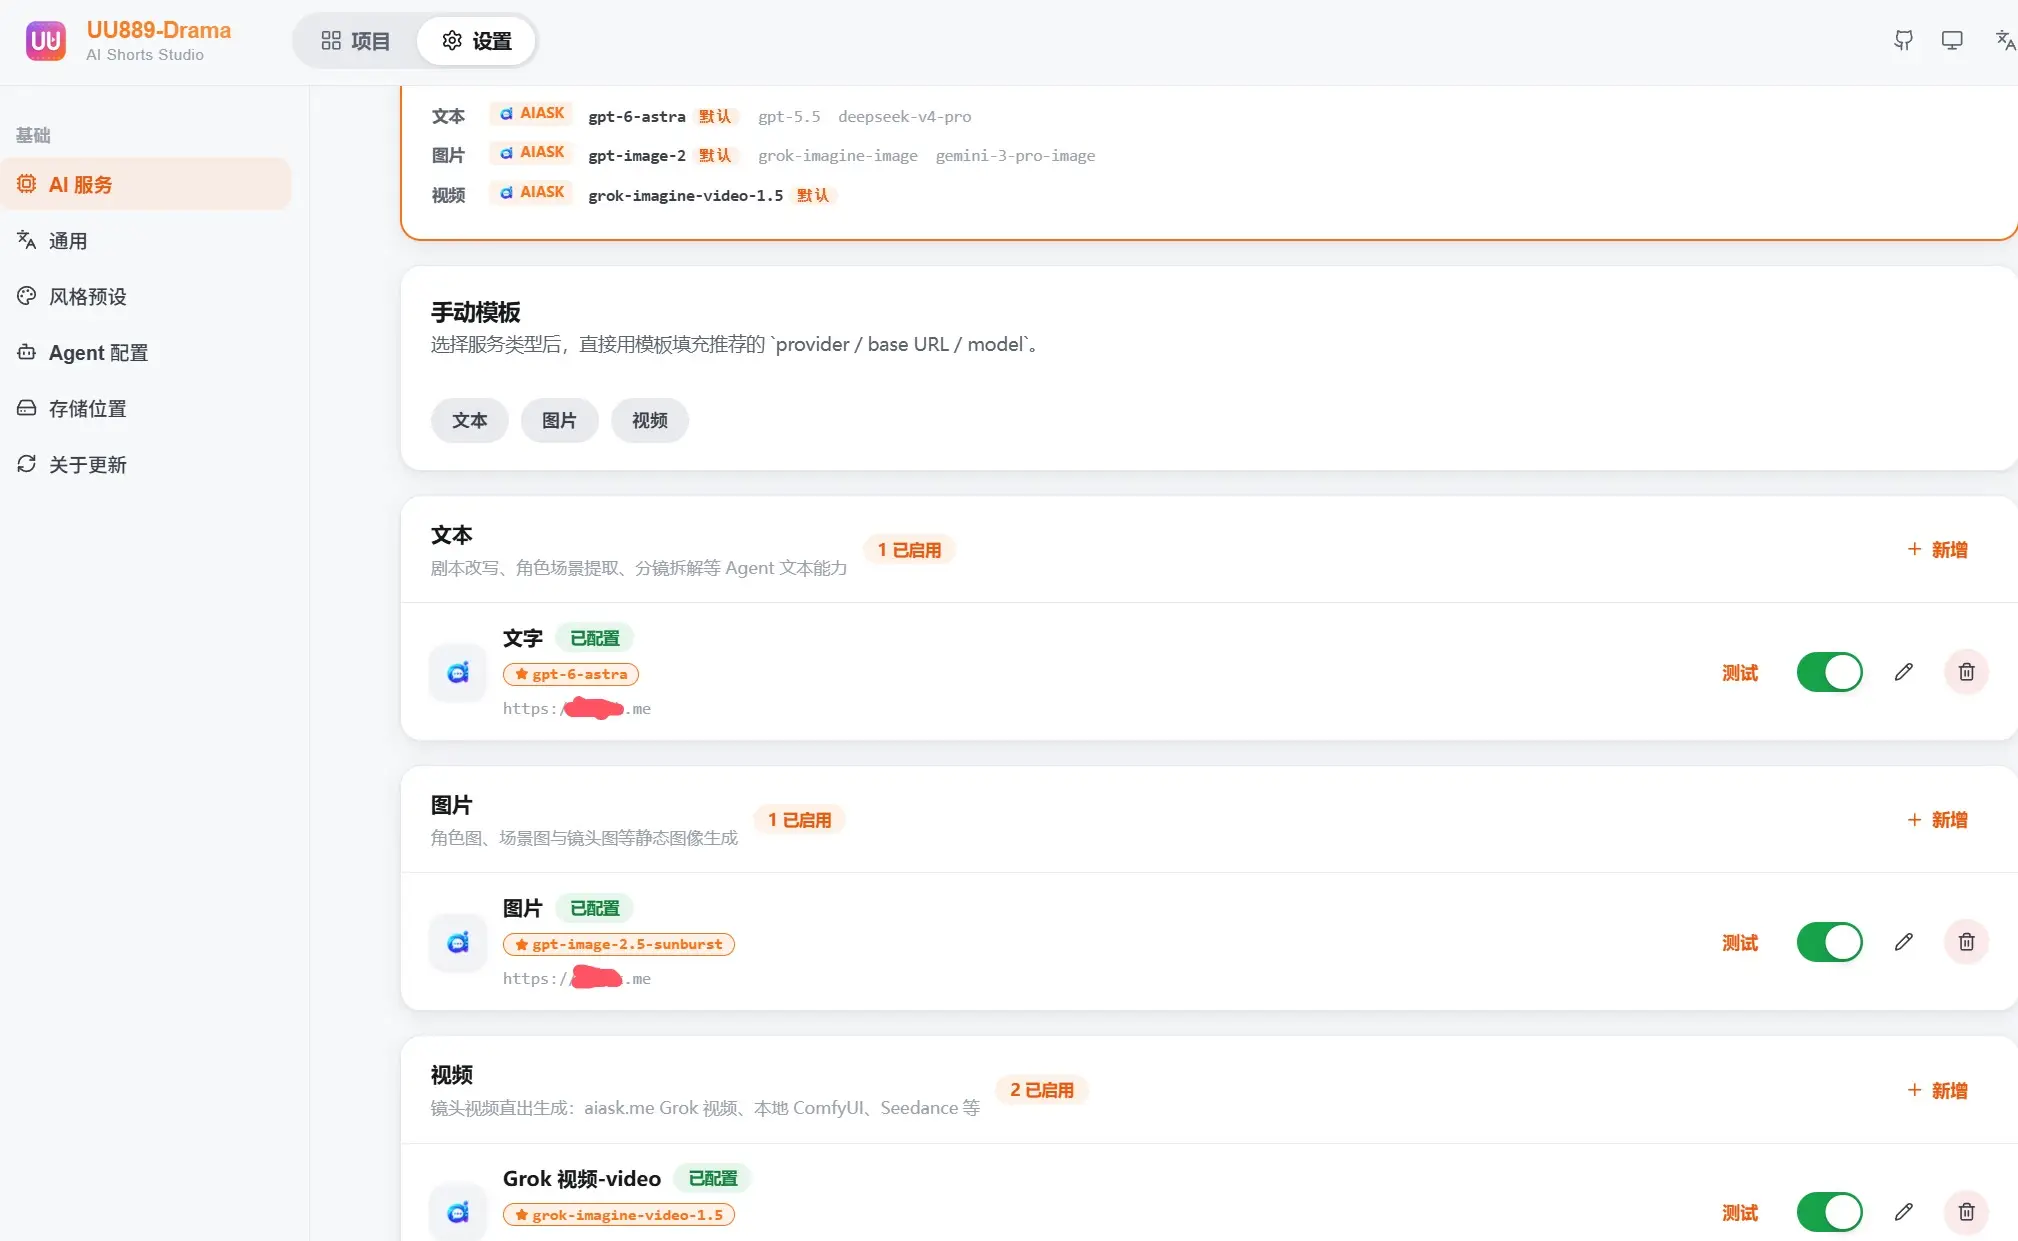The width and height of the screenshot is (2018, 1241).
Task: Select the 设置 tab
Action: coord(477,41)
